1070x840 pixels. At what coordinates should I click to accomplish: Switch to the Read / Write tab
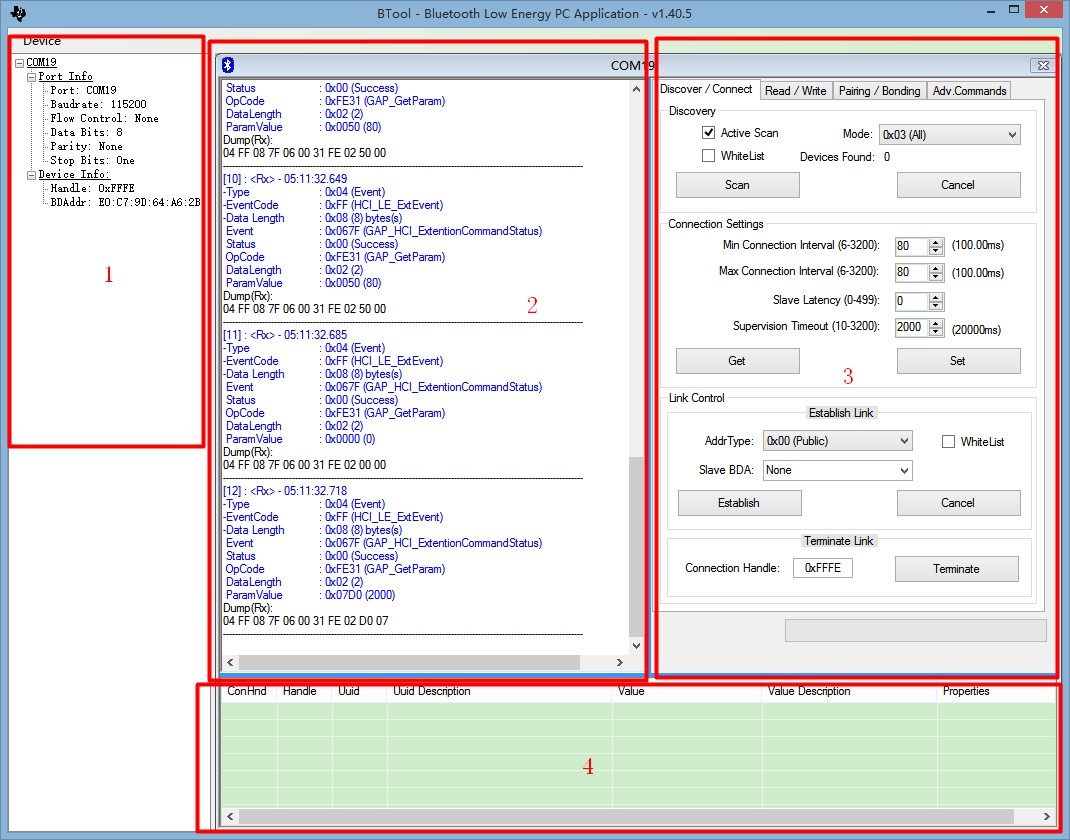796,91
